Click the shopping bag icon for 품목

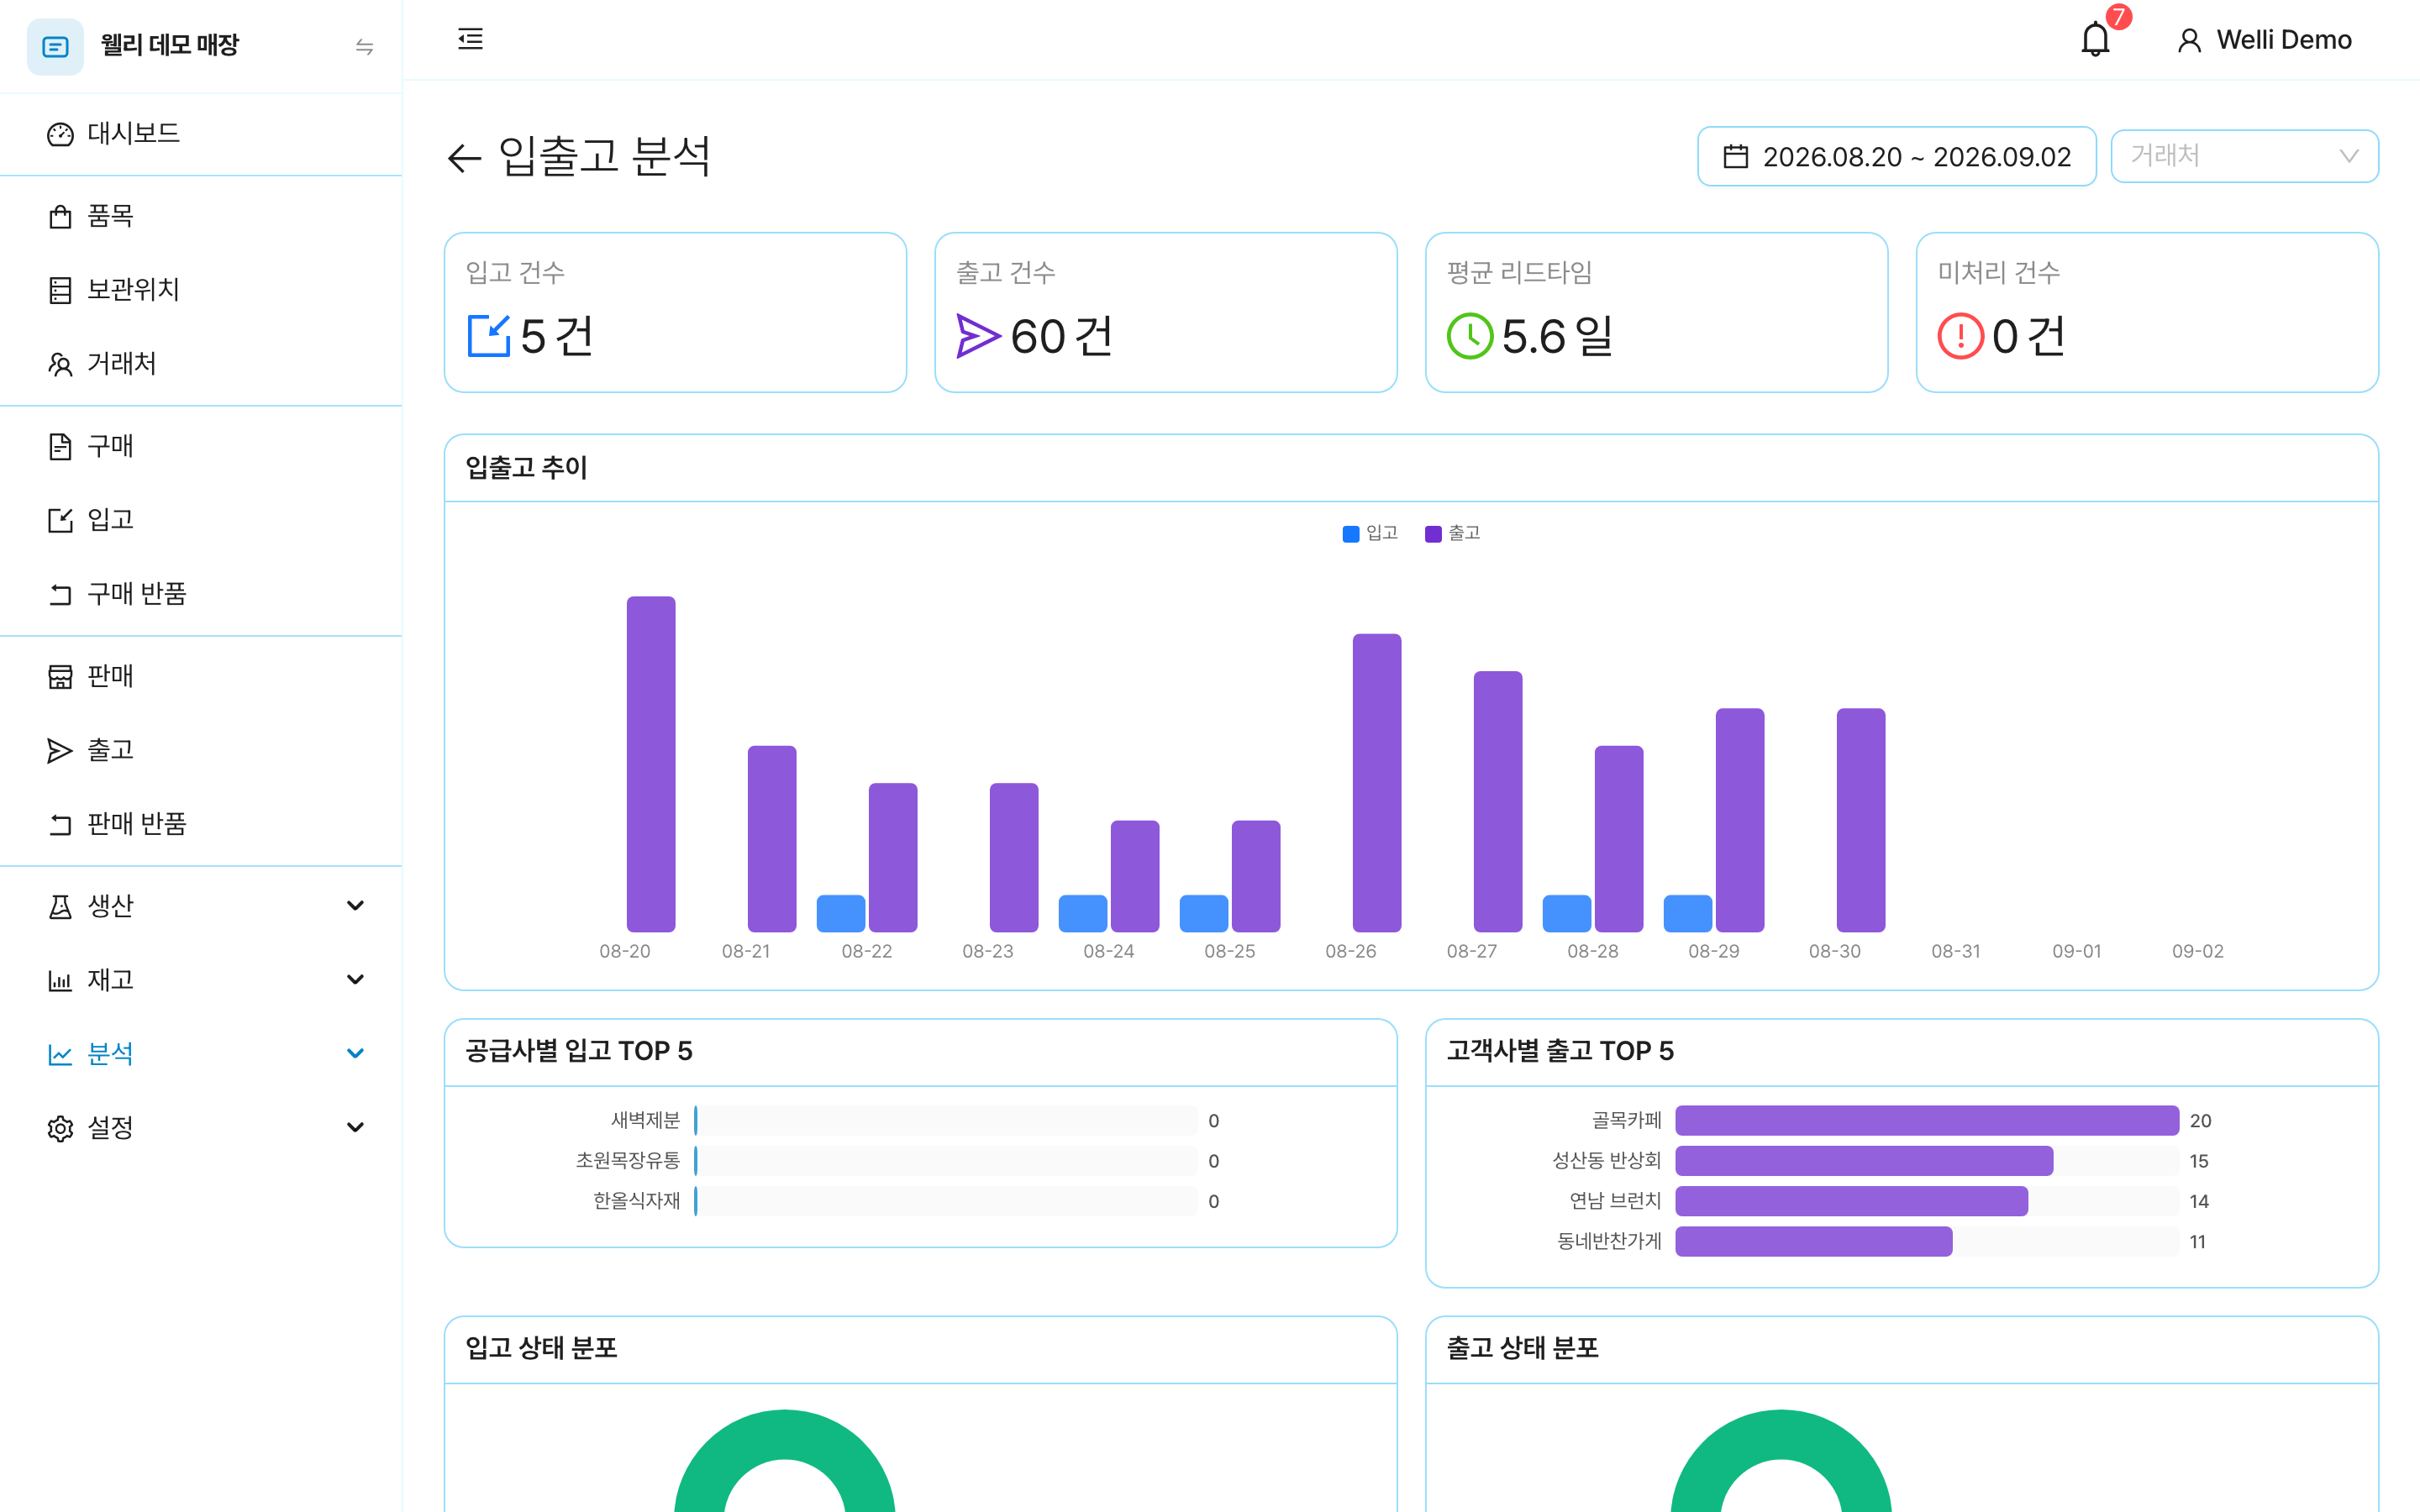tap(60, 216)
